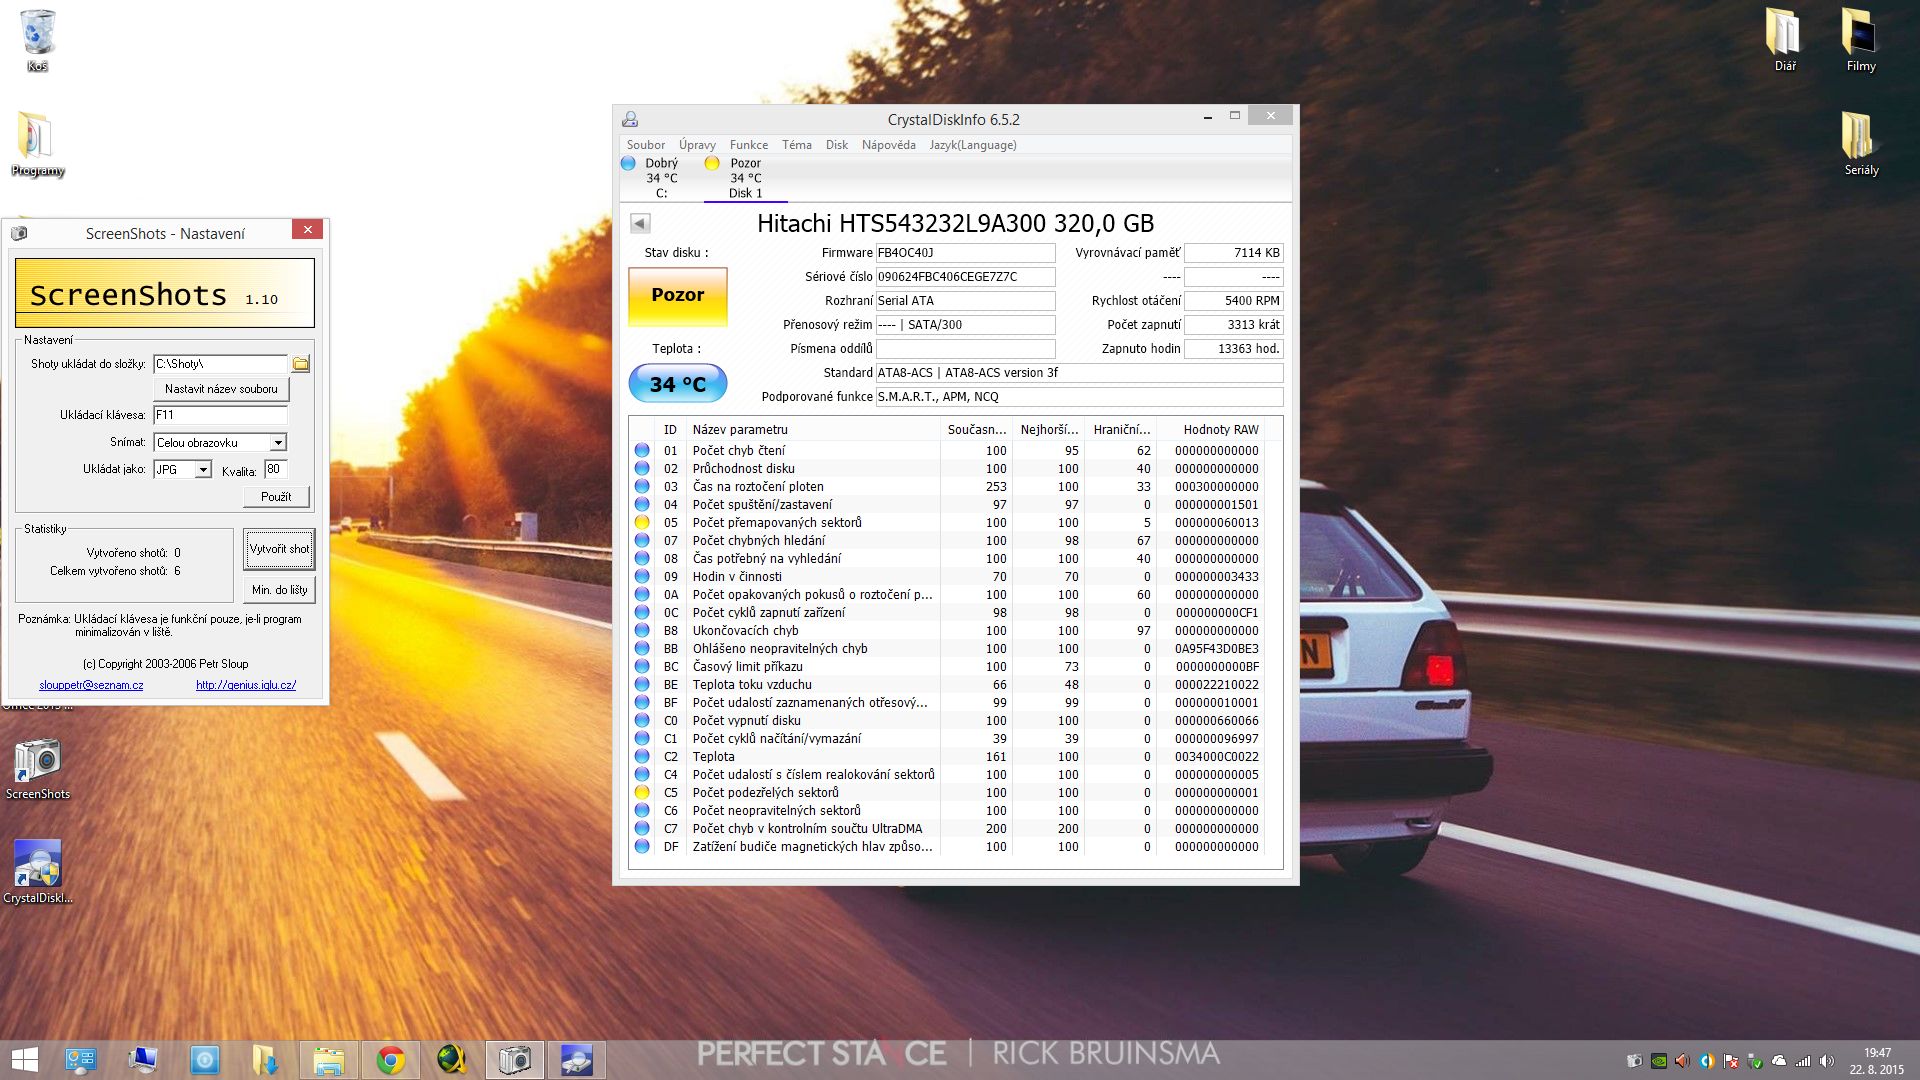Open the Soubor menu
Viewport: 1920px width, 1080px height.
point(646,145)
